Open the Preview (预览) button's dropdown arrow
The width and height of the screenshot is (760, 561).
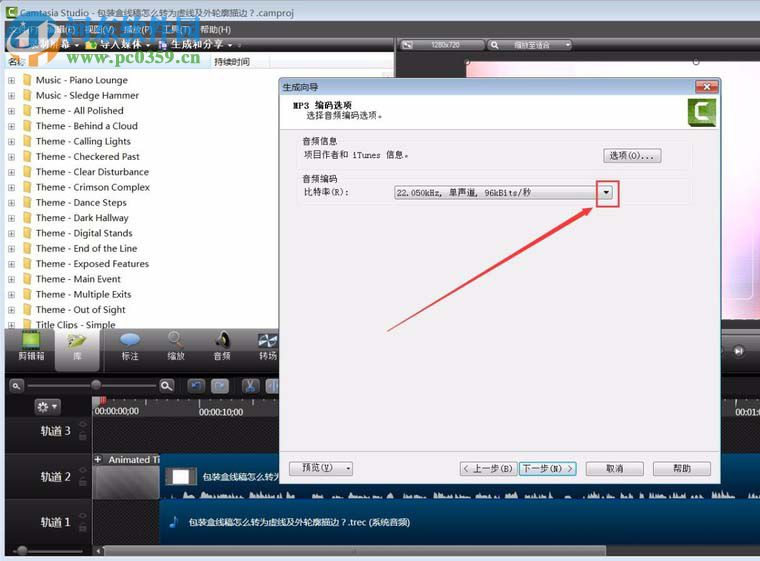point(348,468)
